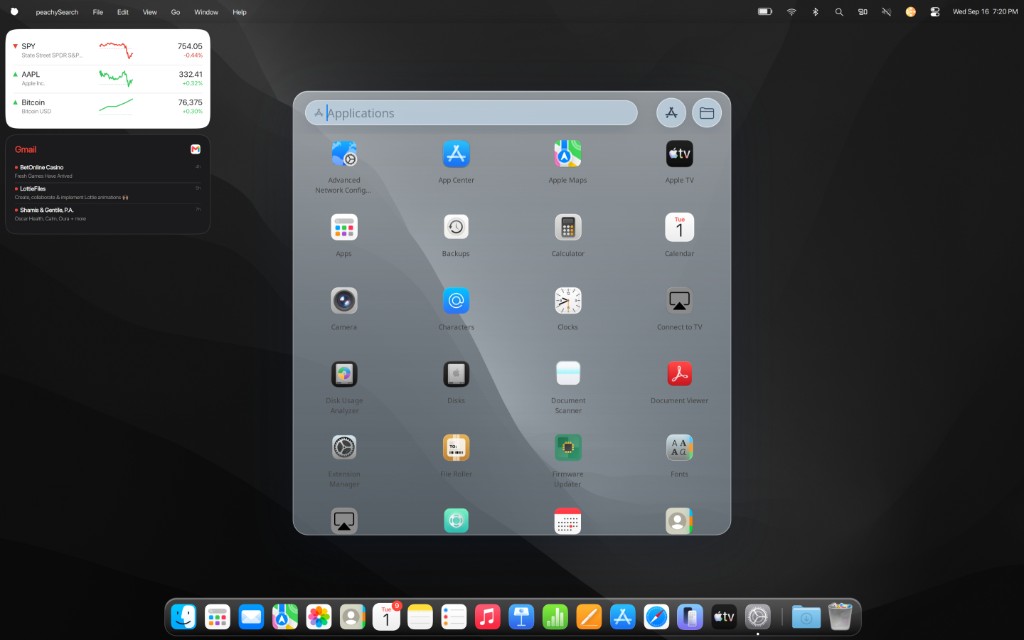Click the Gmail widget title

click(x=25, y=150)
